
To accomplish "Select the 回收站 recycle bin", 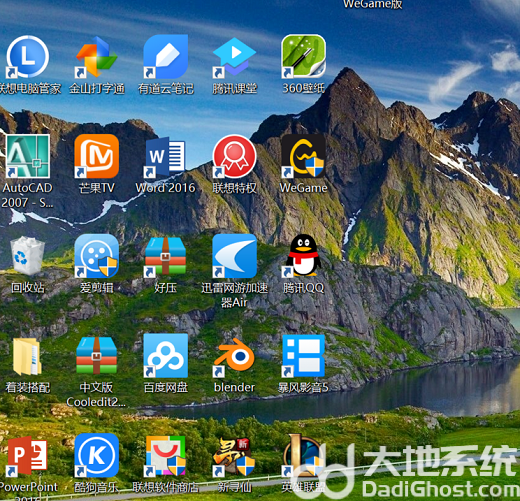I will (x=27, y=256).
